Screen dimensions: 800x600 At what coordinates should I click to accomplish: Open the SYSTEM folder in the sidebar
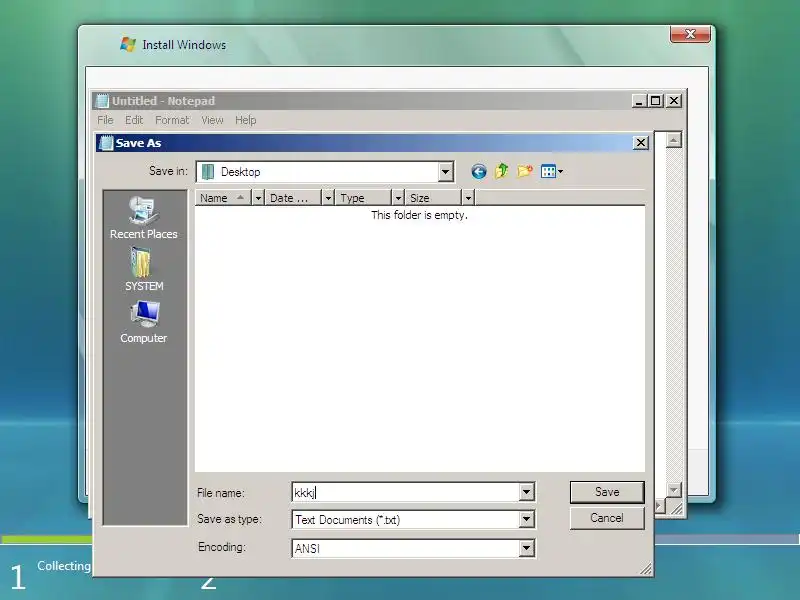144,269
